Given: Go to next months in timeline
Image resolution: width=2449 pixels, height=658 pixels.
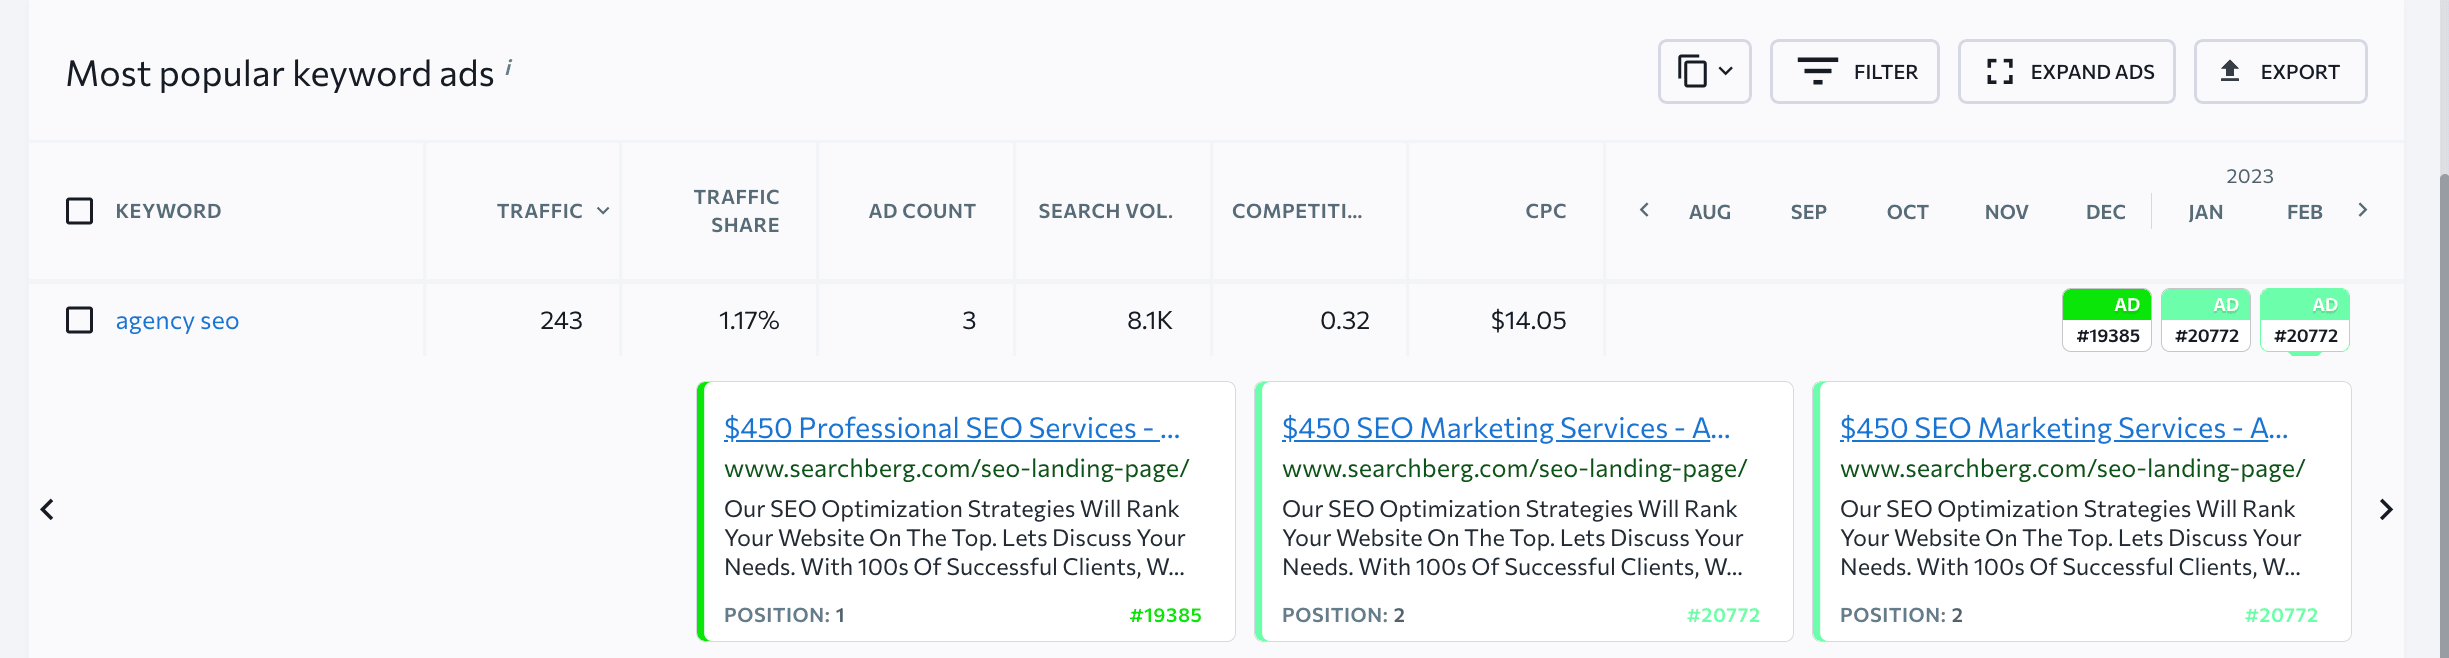Looking at the screenshot, I should [x=2362, y=210].
